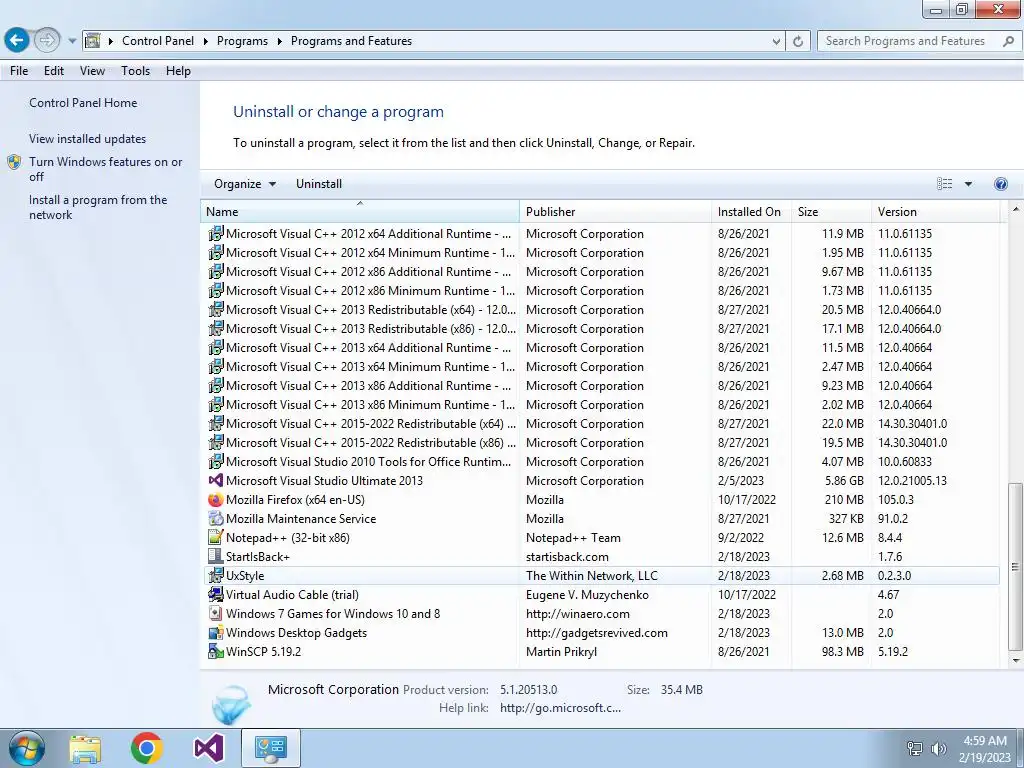Sort list by the Version column header
This screenshot has height=768, width=1024.
(x=935, y=212)
